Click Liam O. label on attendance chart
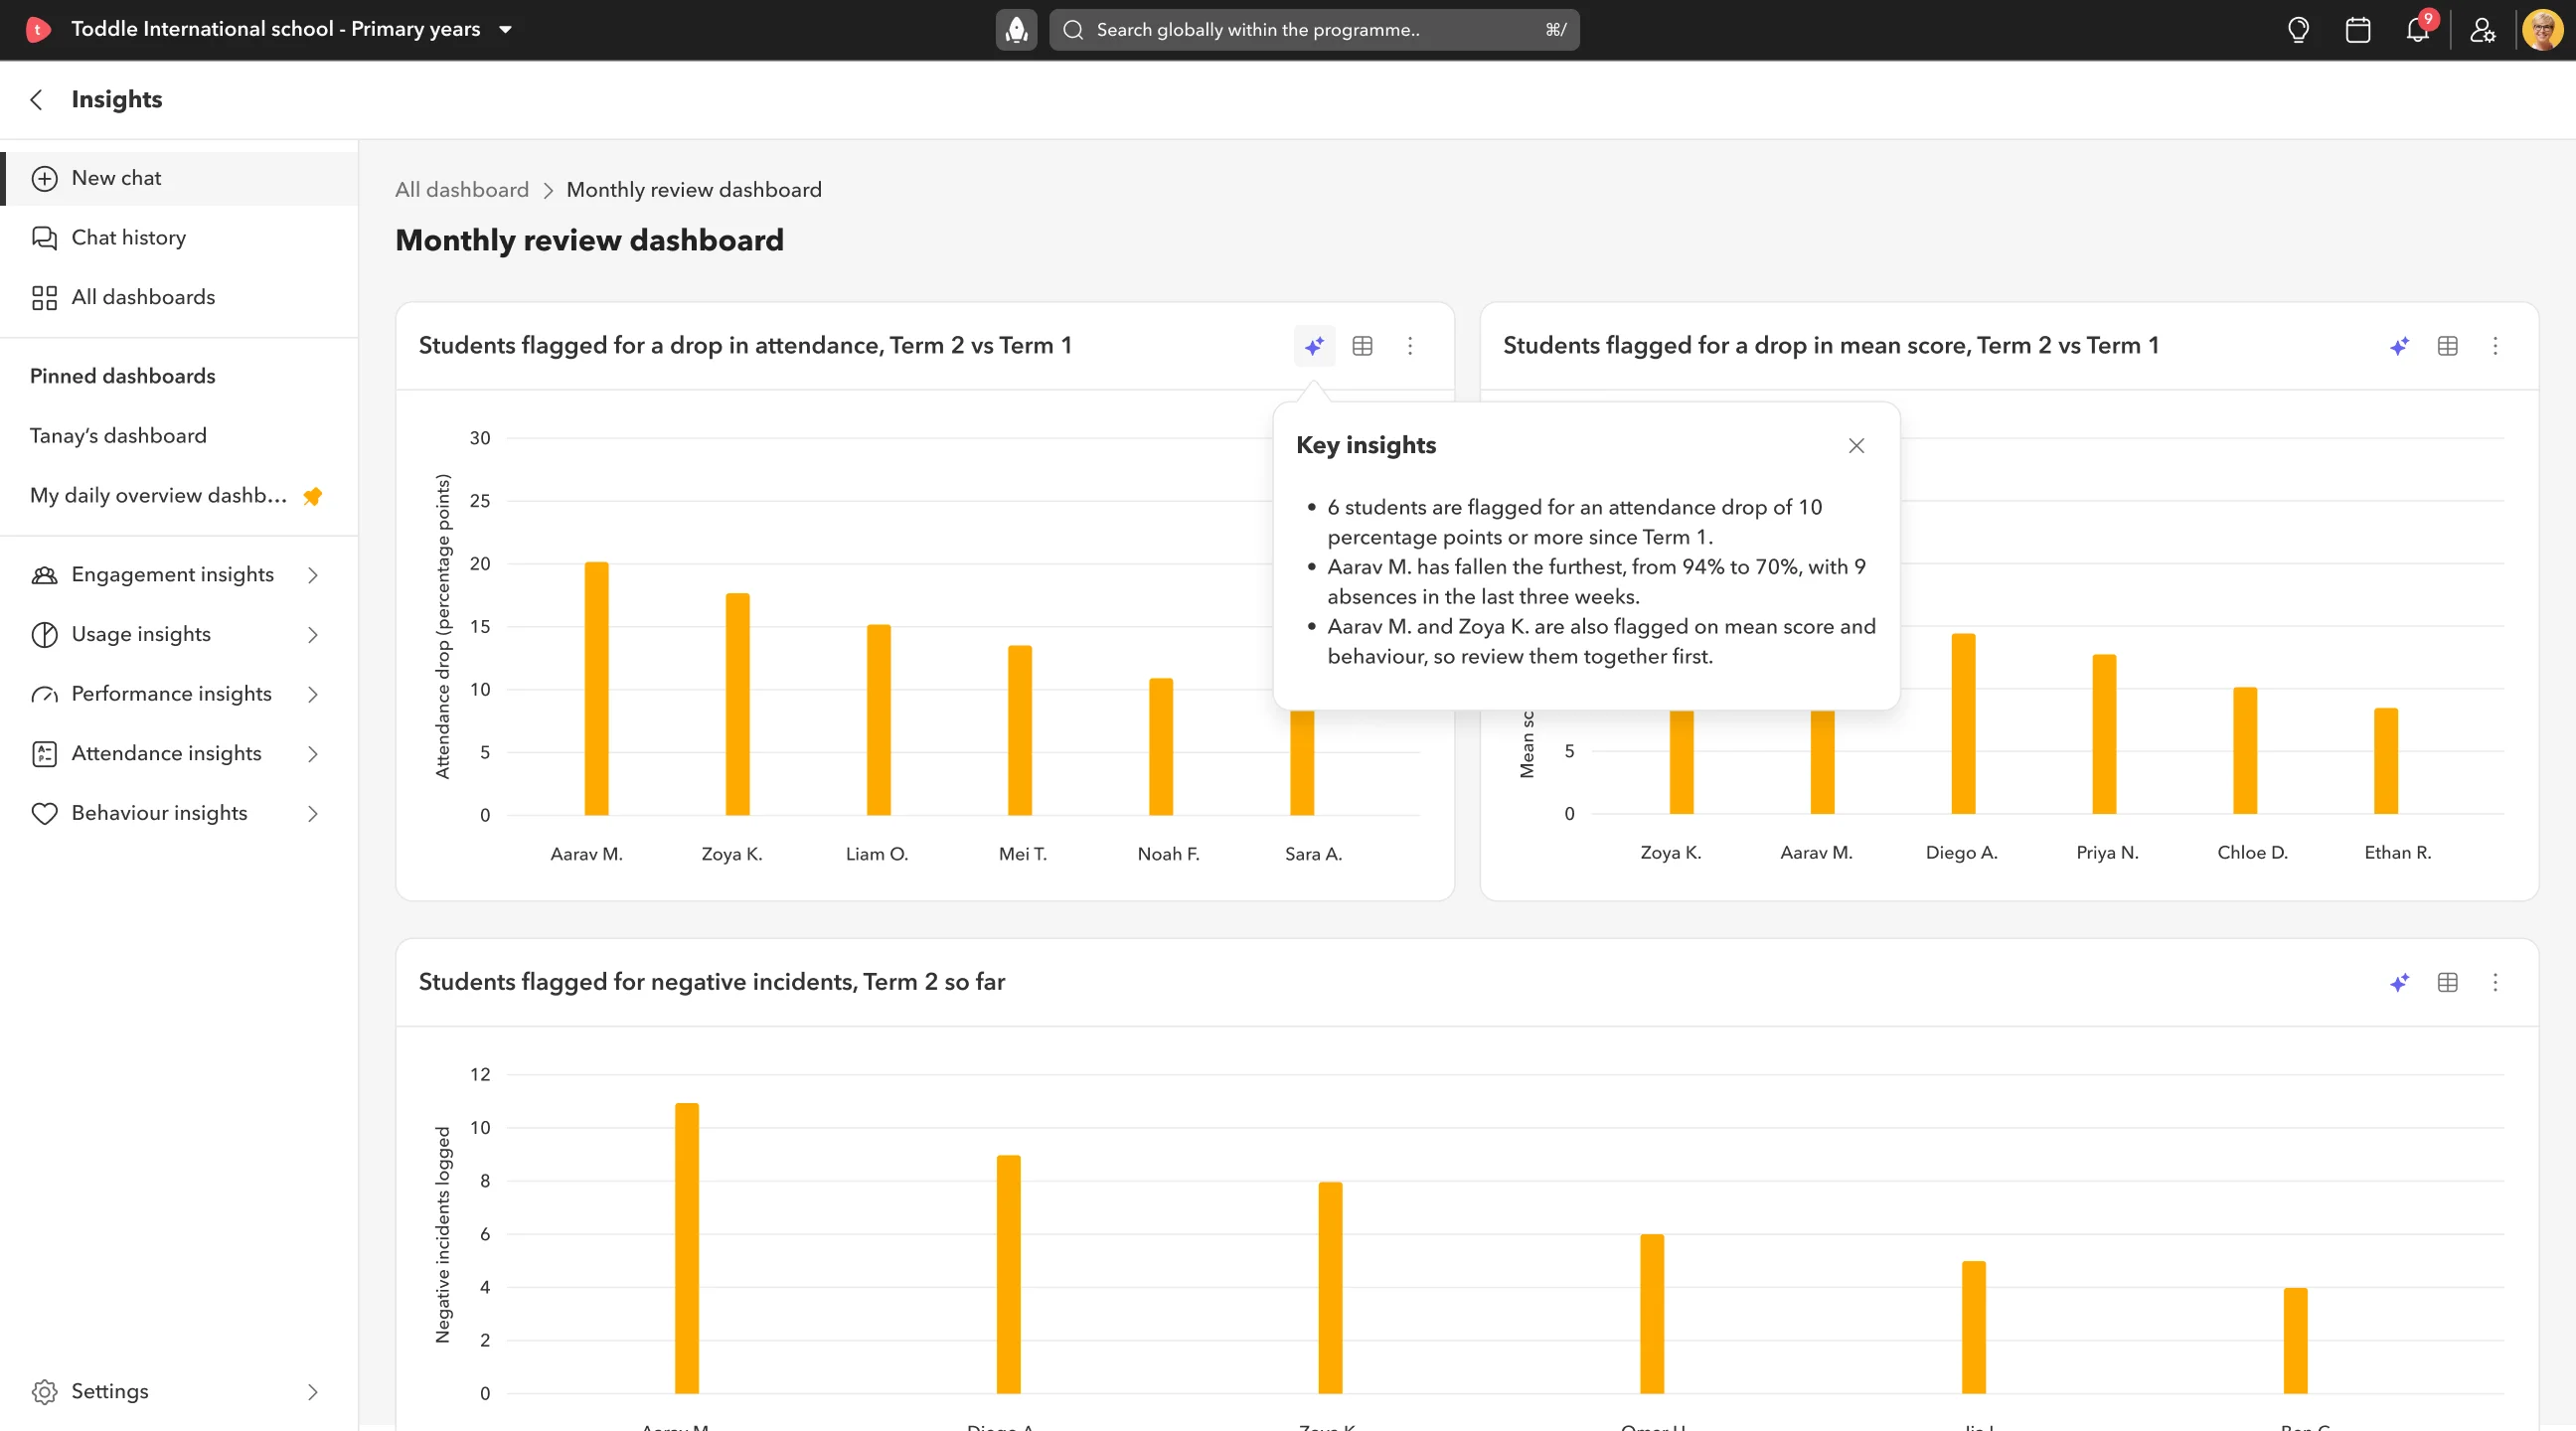 pos(876,854)
